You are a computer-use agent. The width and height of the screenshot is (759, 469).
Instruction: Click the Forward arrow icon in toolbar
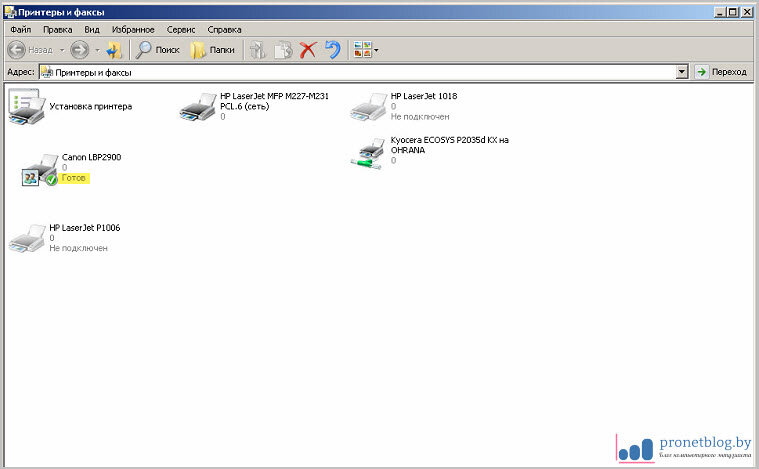click(79, 50)
